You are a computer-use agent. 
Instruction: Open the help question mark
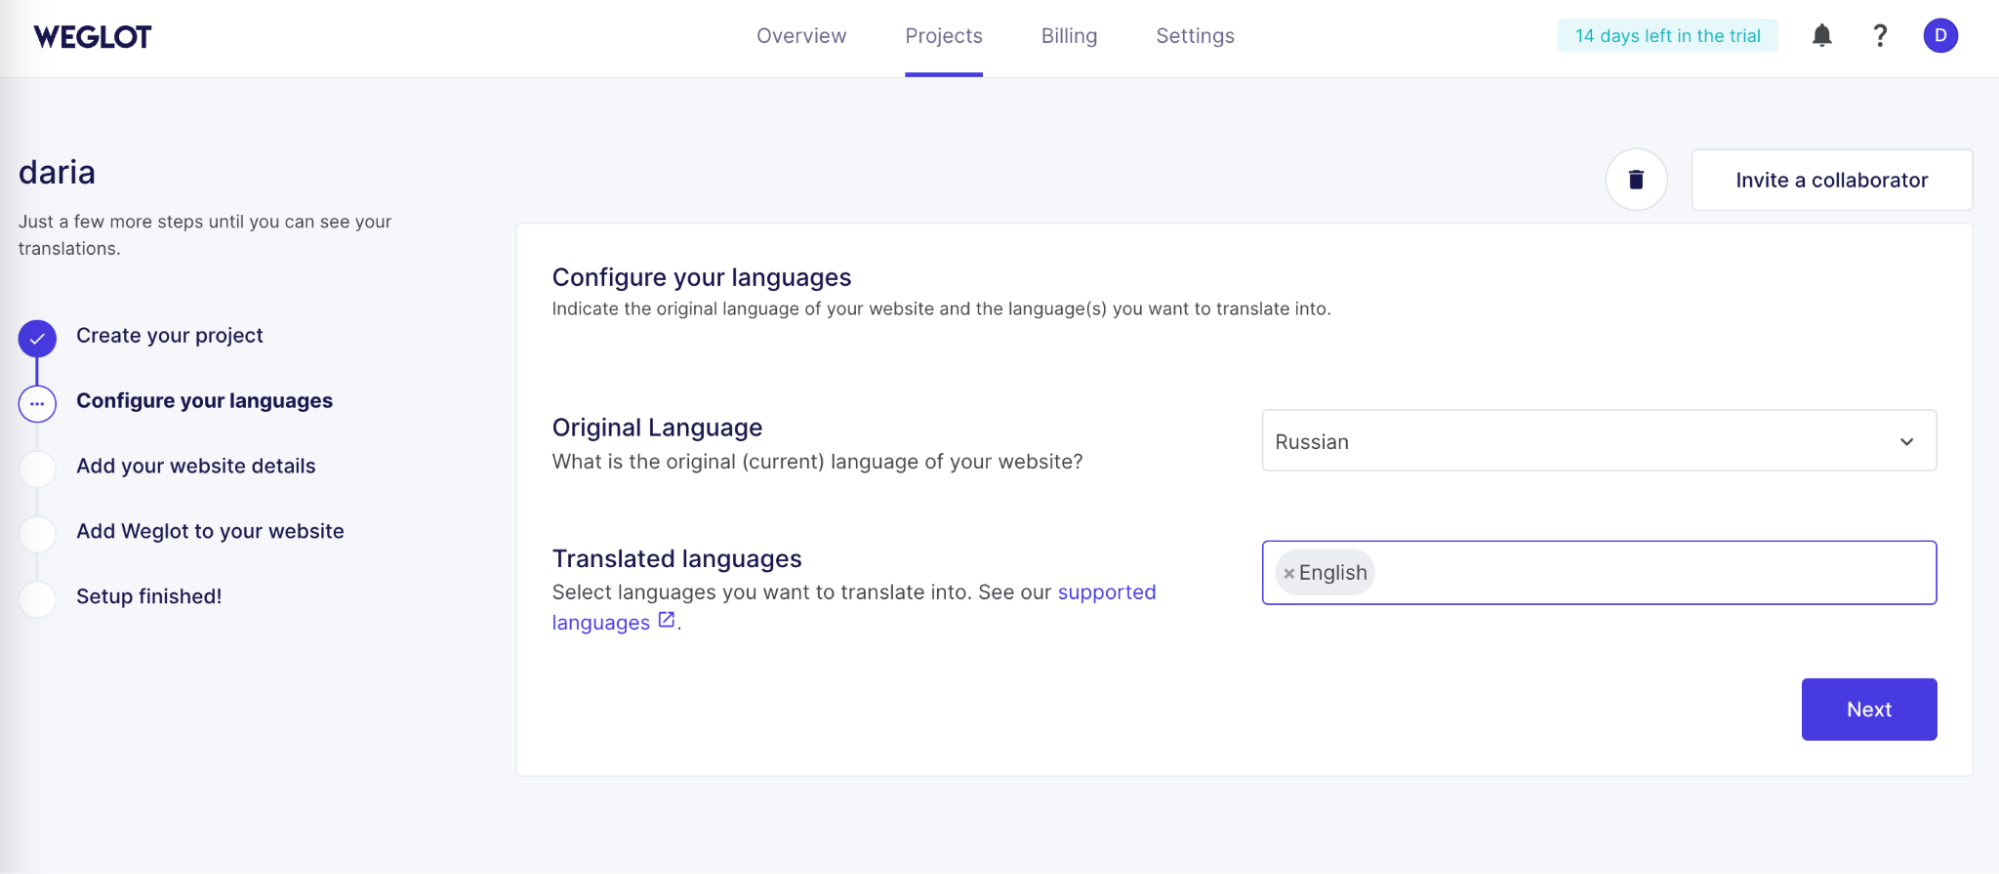click(x=1880, y=36)
